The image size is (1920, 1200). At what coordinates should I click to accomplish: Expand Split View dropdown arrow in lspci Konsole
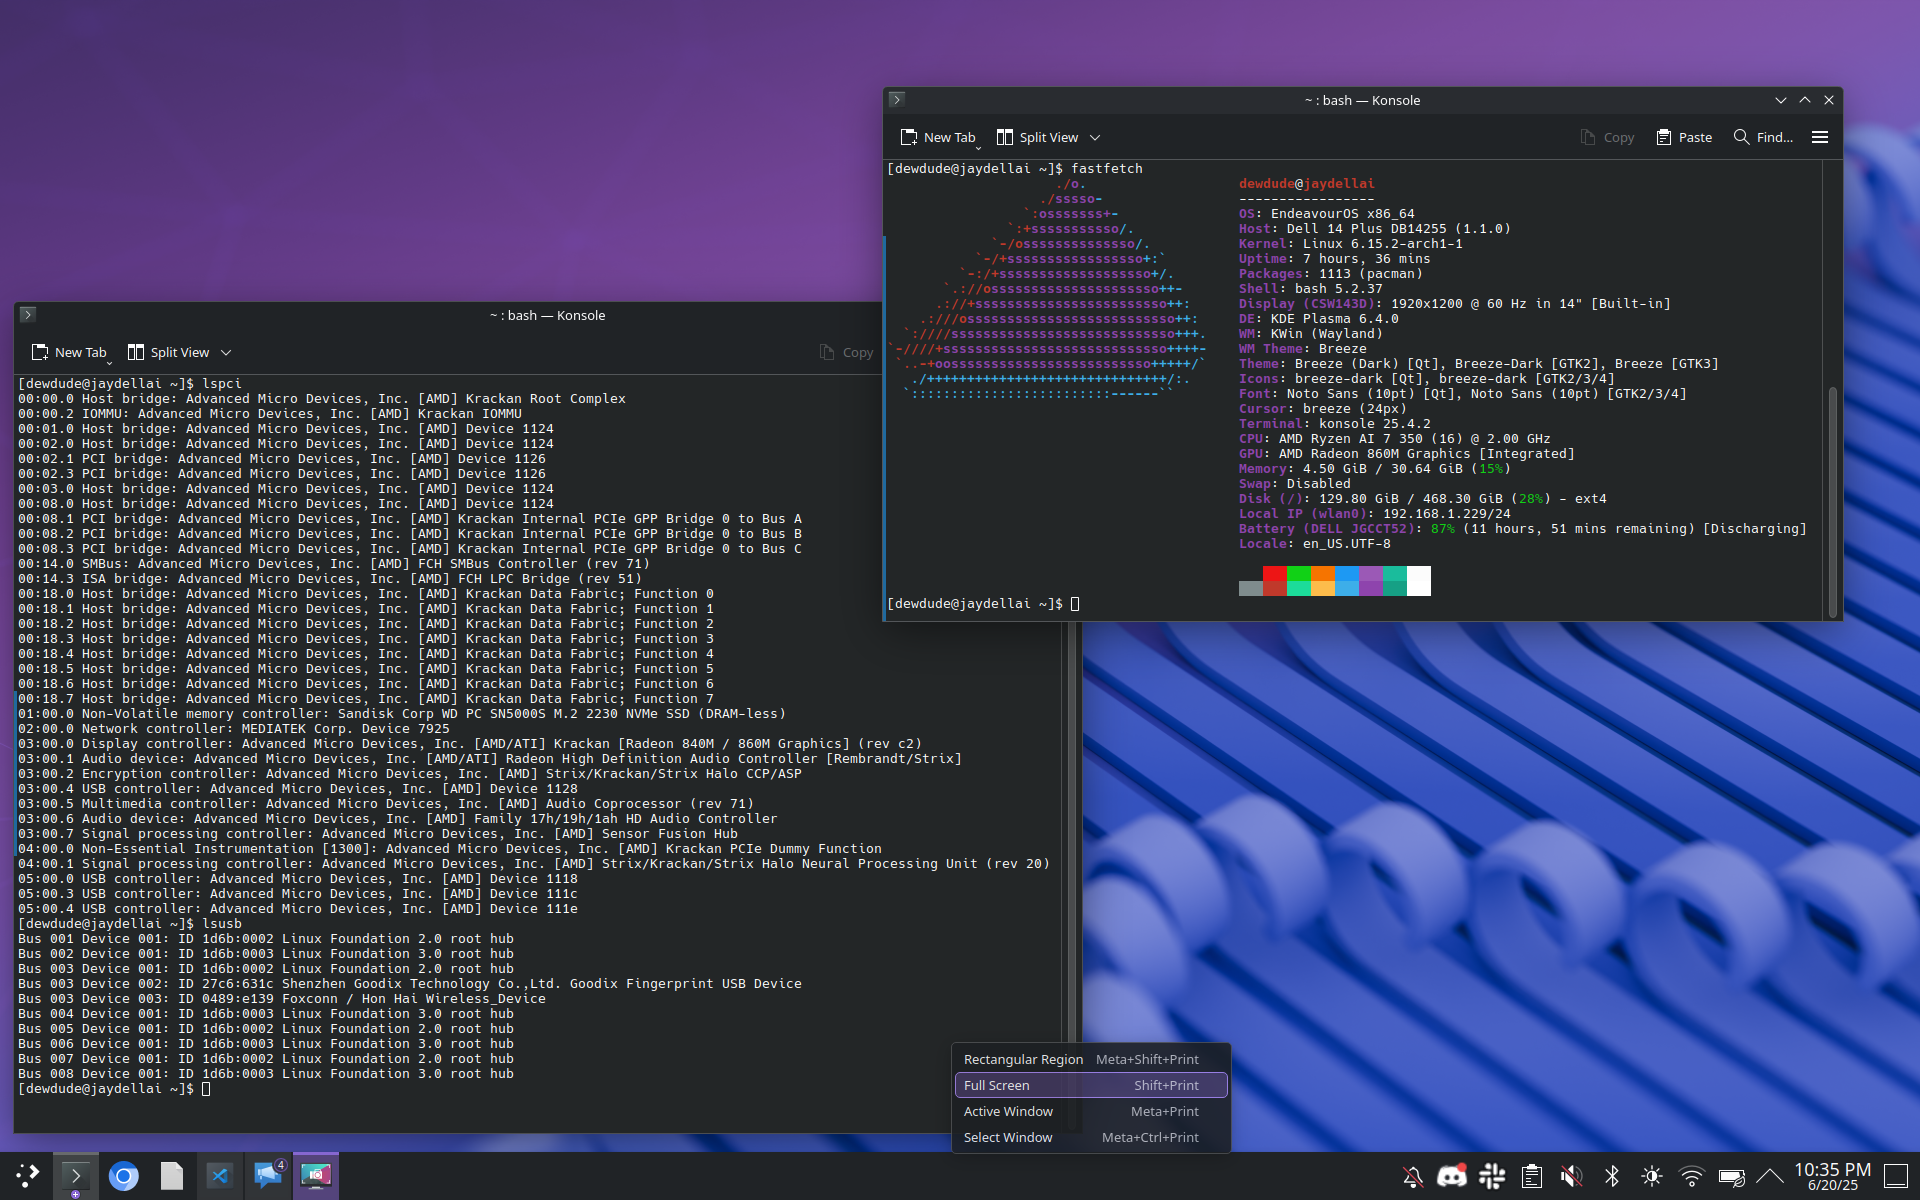(226, 352)
